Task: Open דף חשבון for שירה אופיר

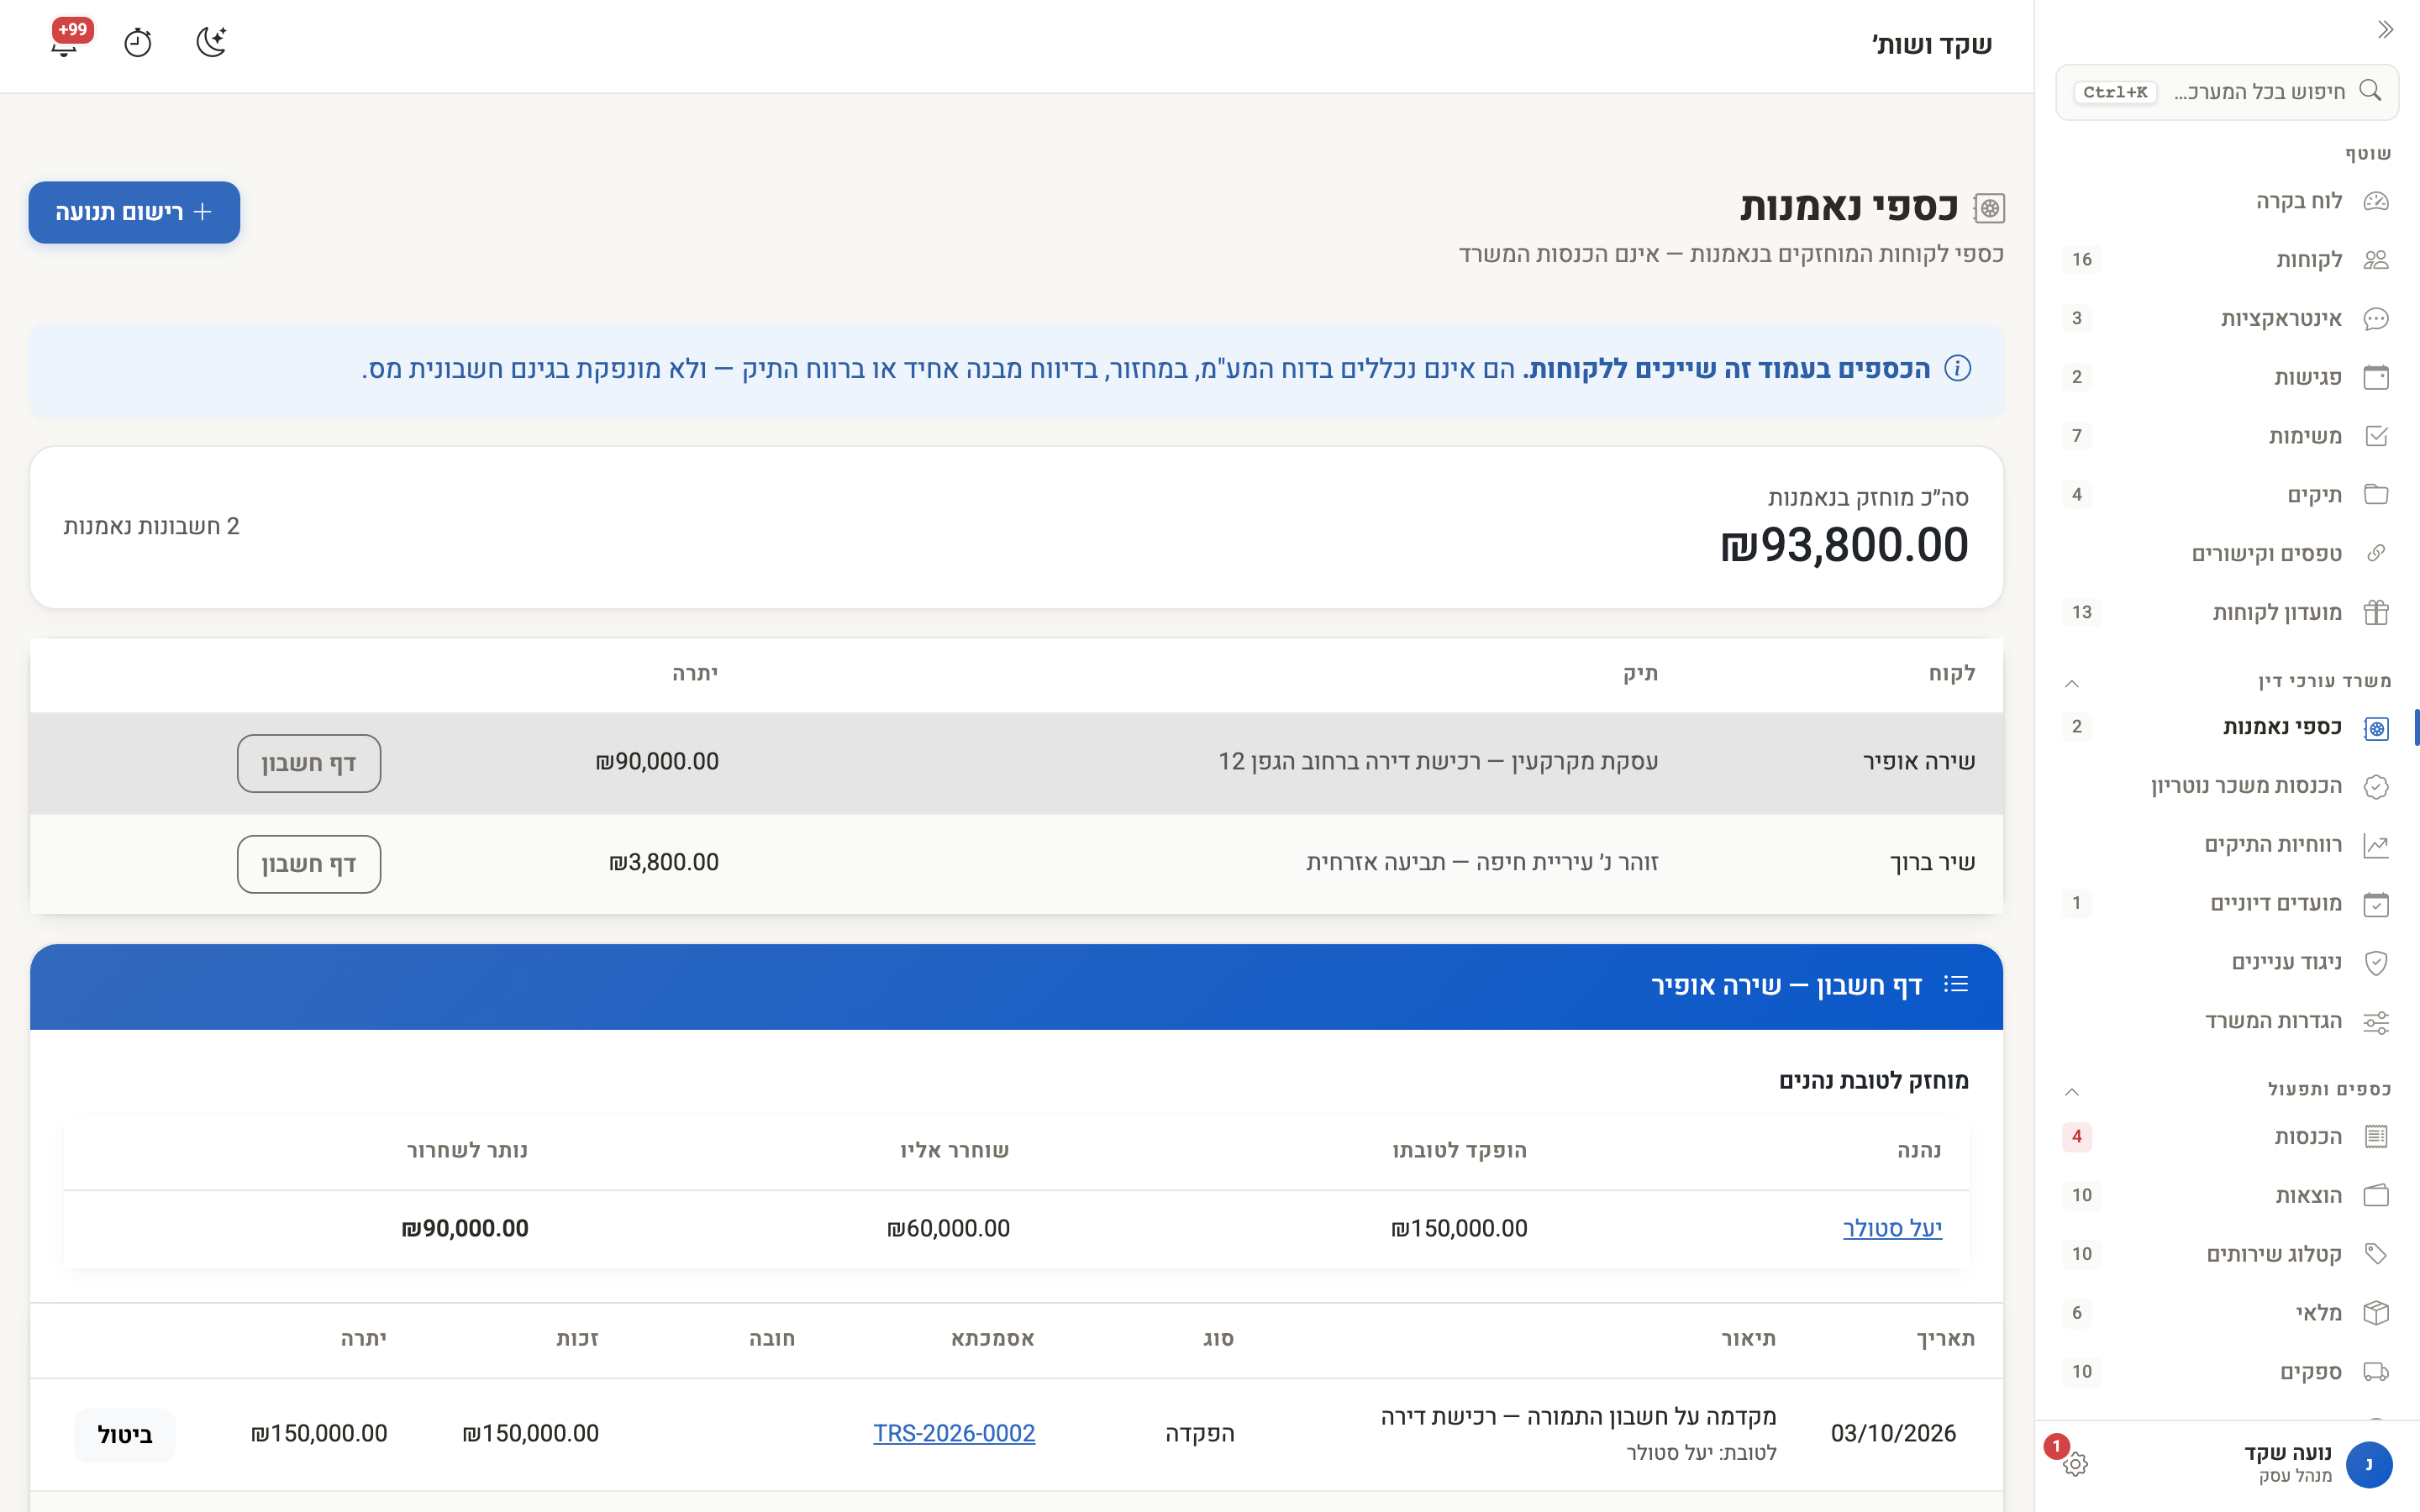Action: (308, 763)
